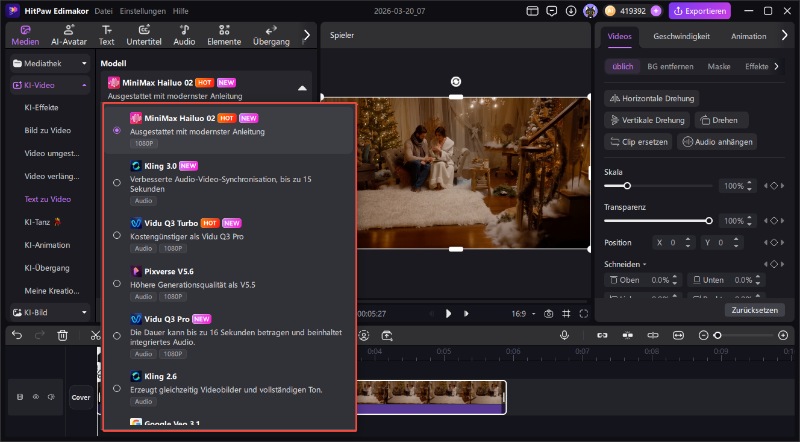Select the Kling 3.0 model radio button

118,182
